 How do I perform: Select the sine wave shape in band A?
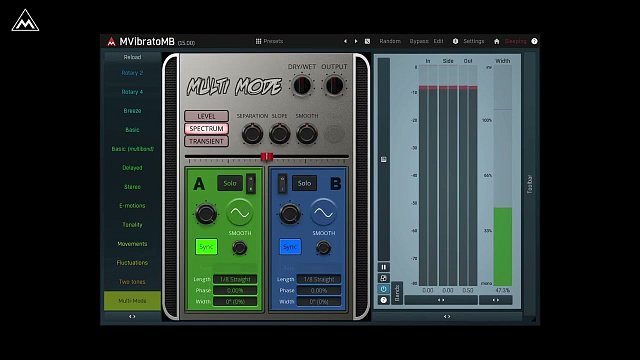tap(240, 213)
